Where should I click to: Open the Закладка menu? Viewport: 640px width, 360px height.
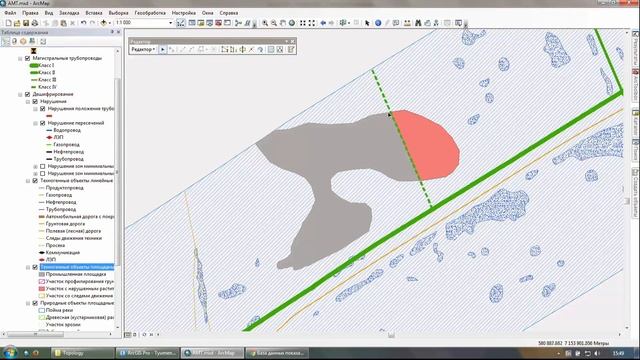[69, 13]
